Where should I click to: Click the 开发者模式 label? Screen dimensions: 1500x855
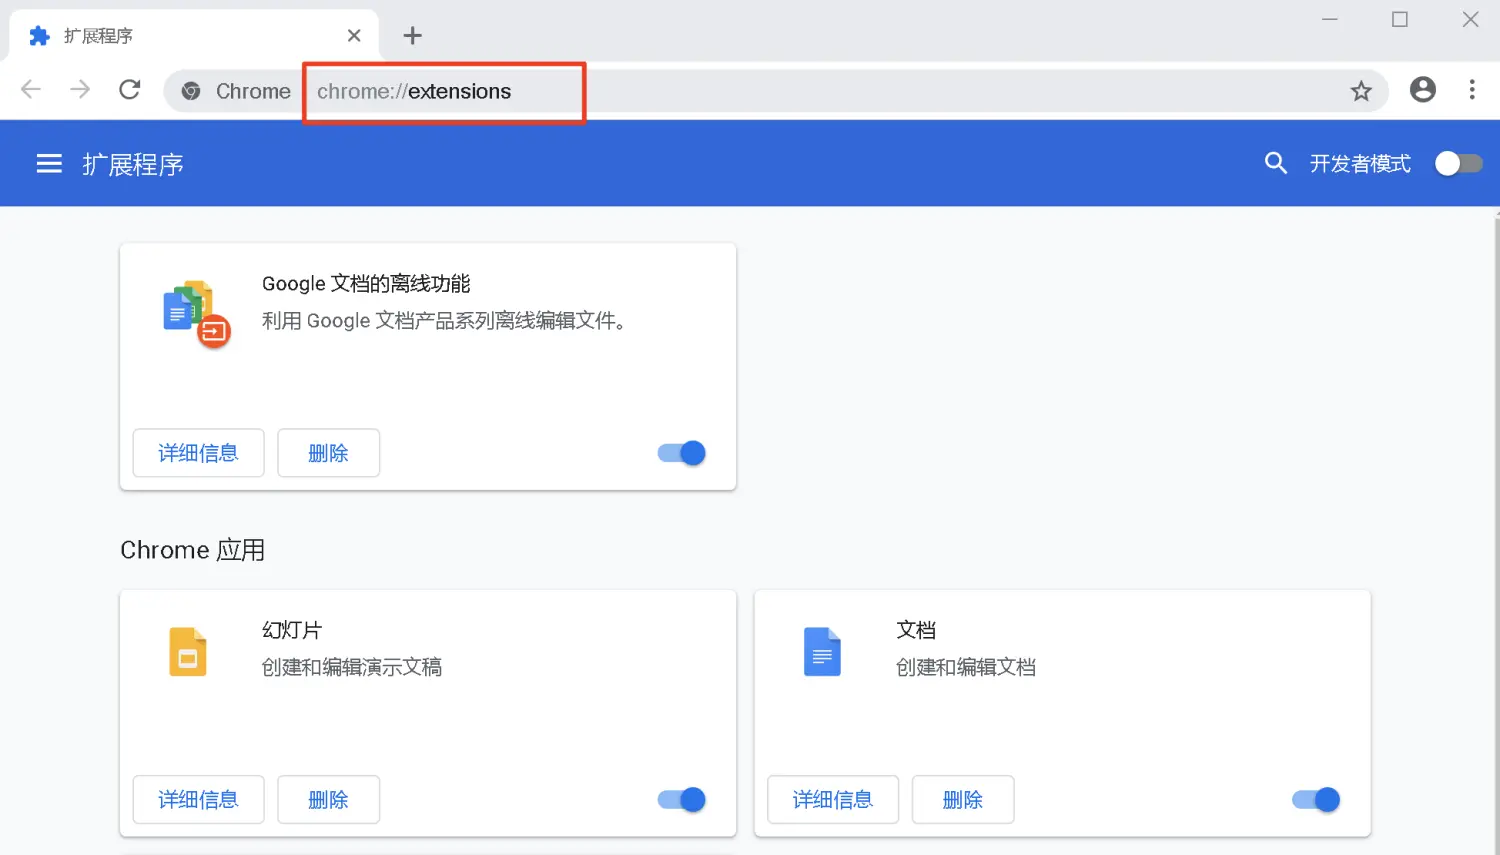1360,163
